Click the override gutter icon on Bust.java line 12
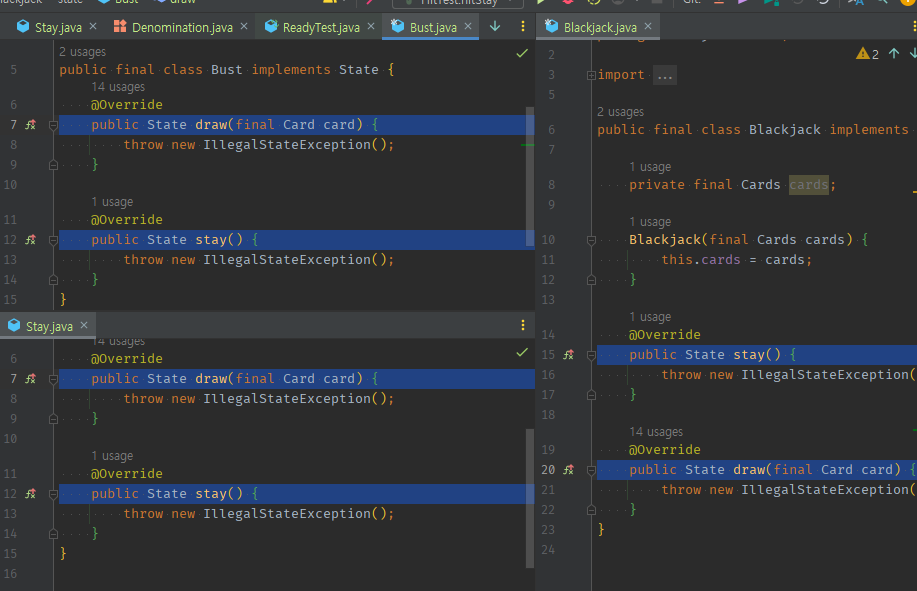The image size is (917, 591). [31, 240]
